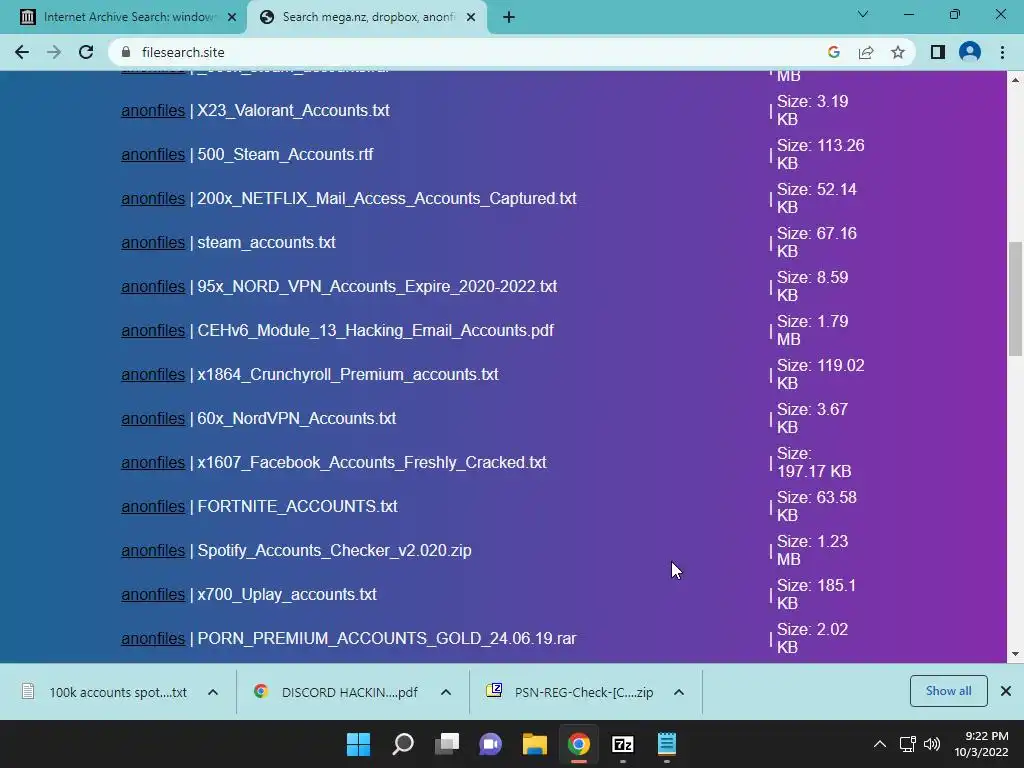Viewport: 1024px width, 768px height.
Task: Click the site lock icon in address bar
Action: click(127, 52)
